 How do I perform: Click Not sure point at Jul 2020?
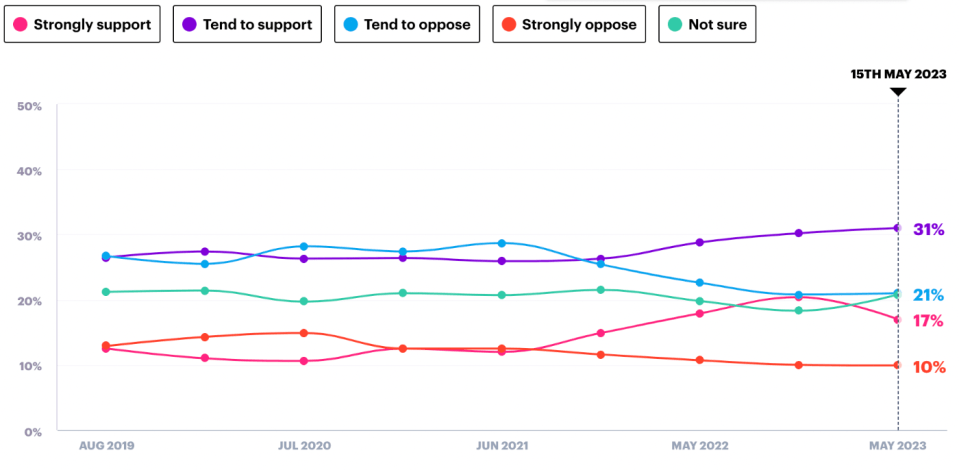304,301
